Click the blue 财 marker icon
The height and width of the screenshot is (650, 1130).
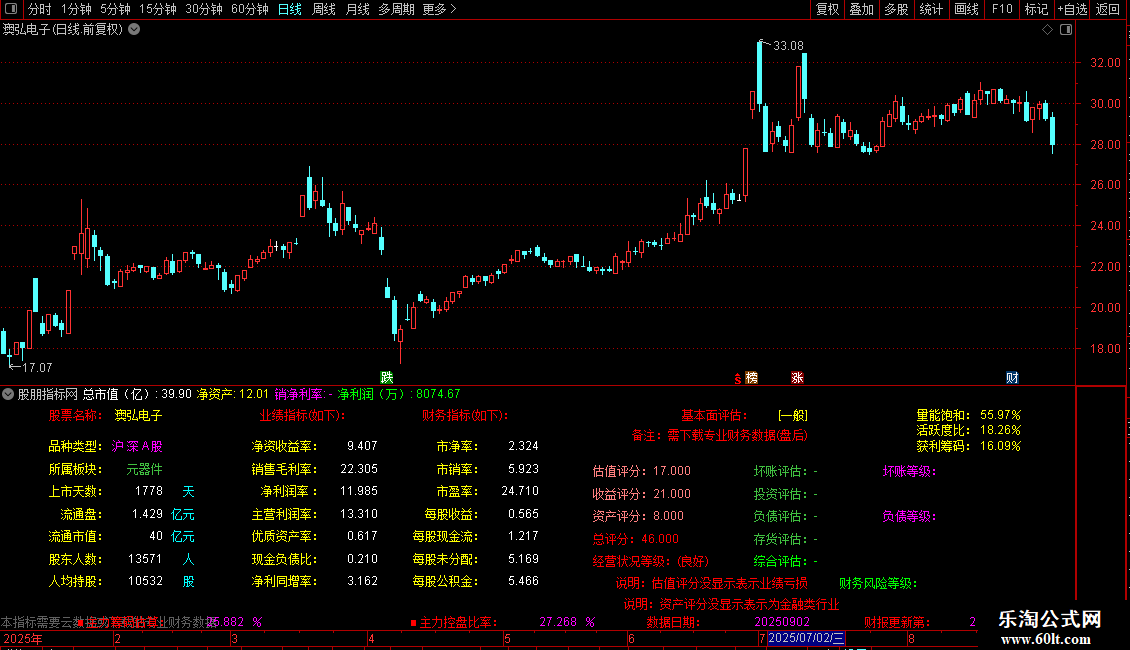(x=1012, y=378)
